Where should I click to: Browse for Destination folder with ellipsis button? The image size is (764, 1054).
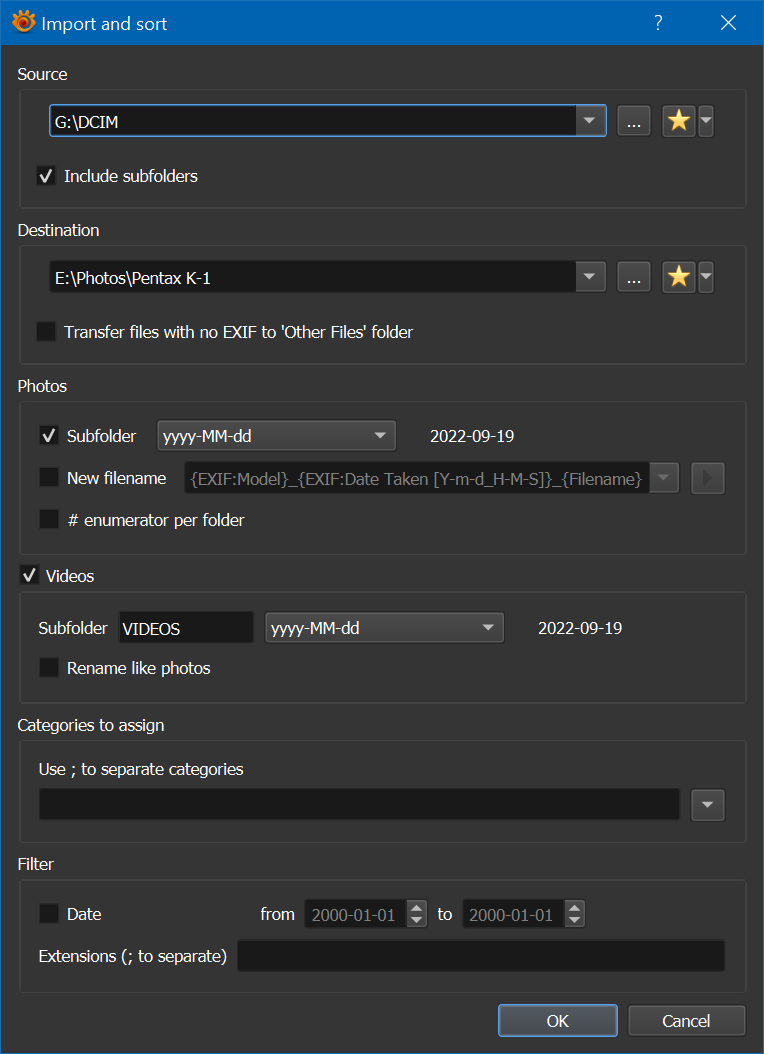tap(633, 277)
